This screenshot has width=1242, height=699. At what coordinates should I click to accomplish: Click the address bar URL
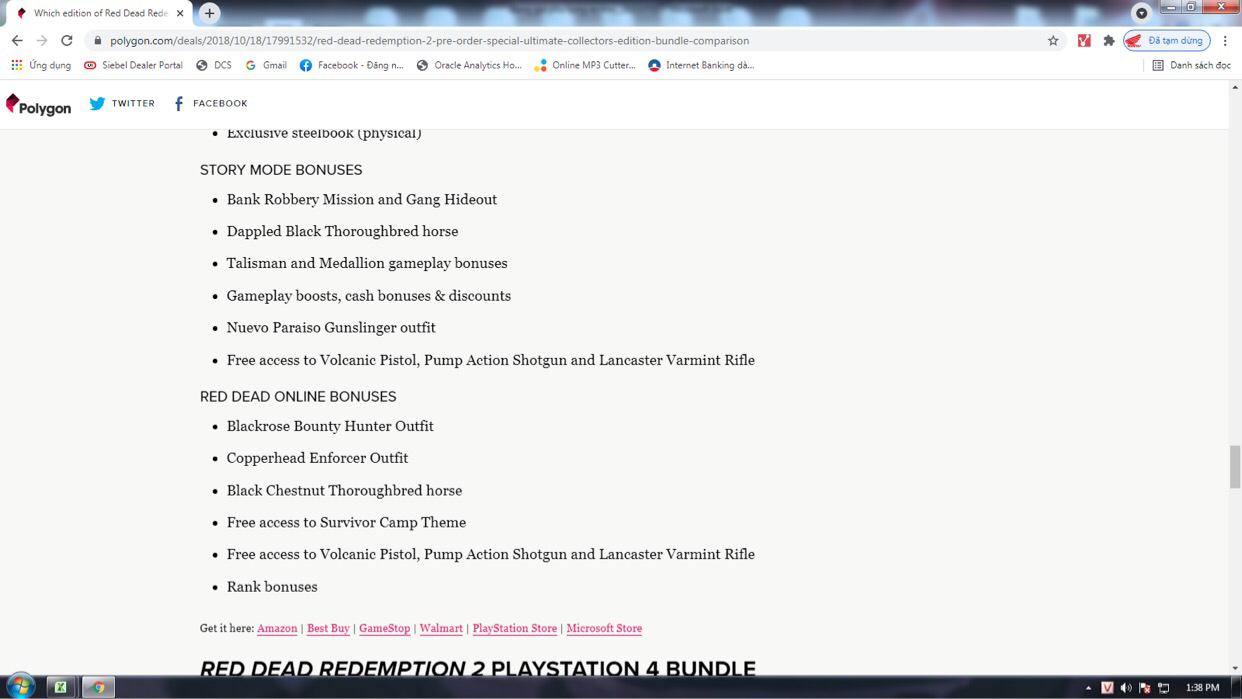(x=430, y=41)
